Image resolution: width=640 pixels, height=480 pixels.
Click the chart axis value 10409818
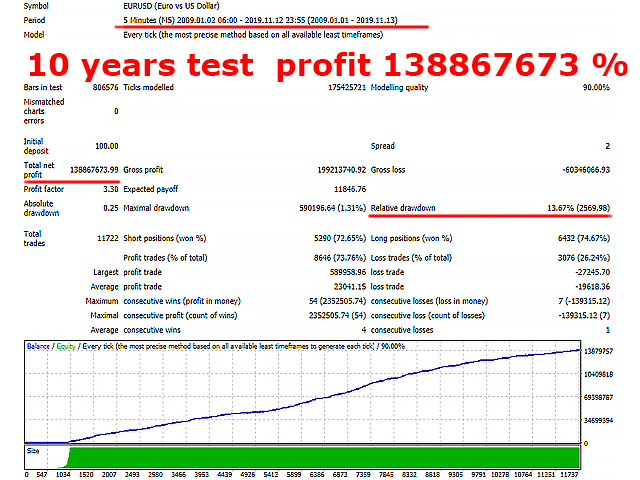click(x=598, y=374)
